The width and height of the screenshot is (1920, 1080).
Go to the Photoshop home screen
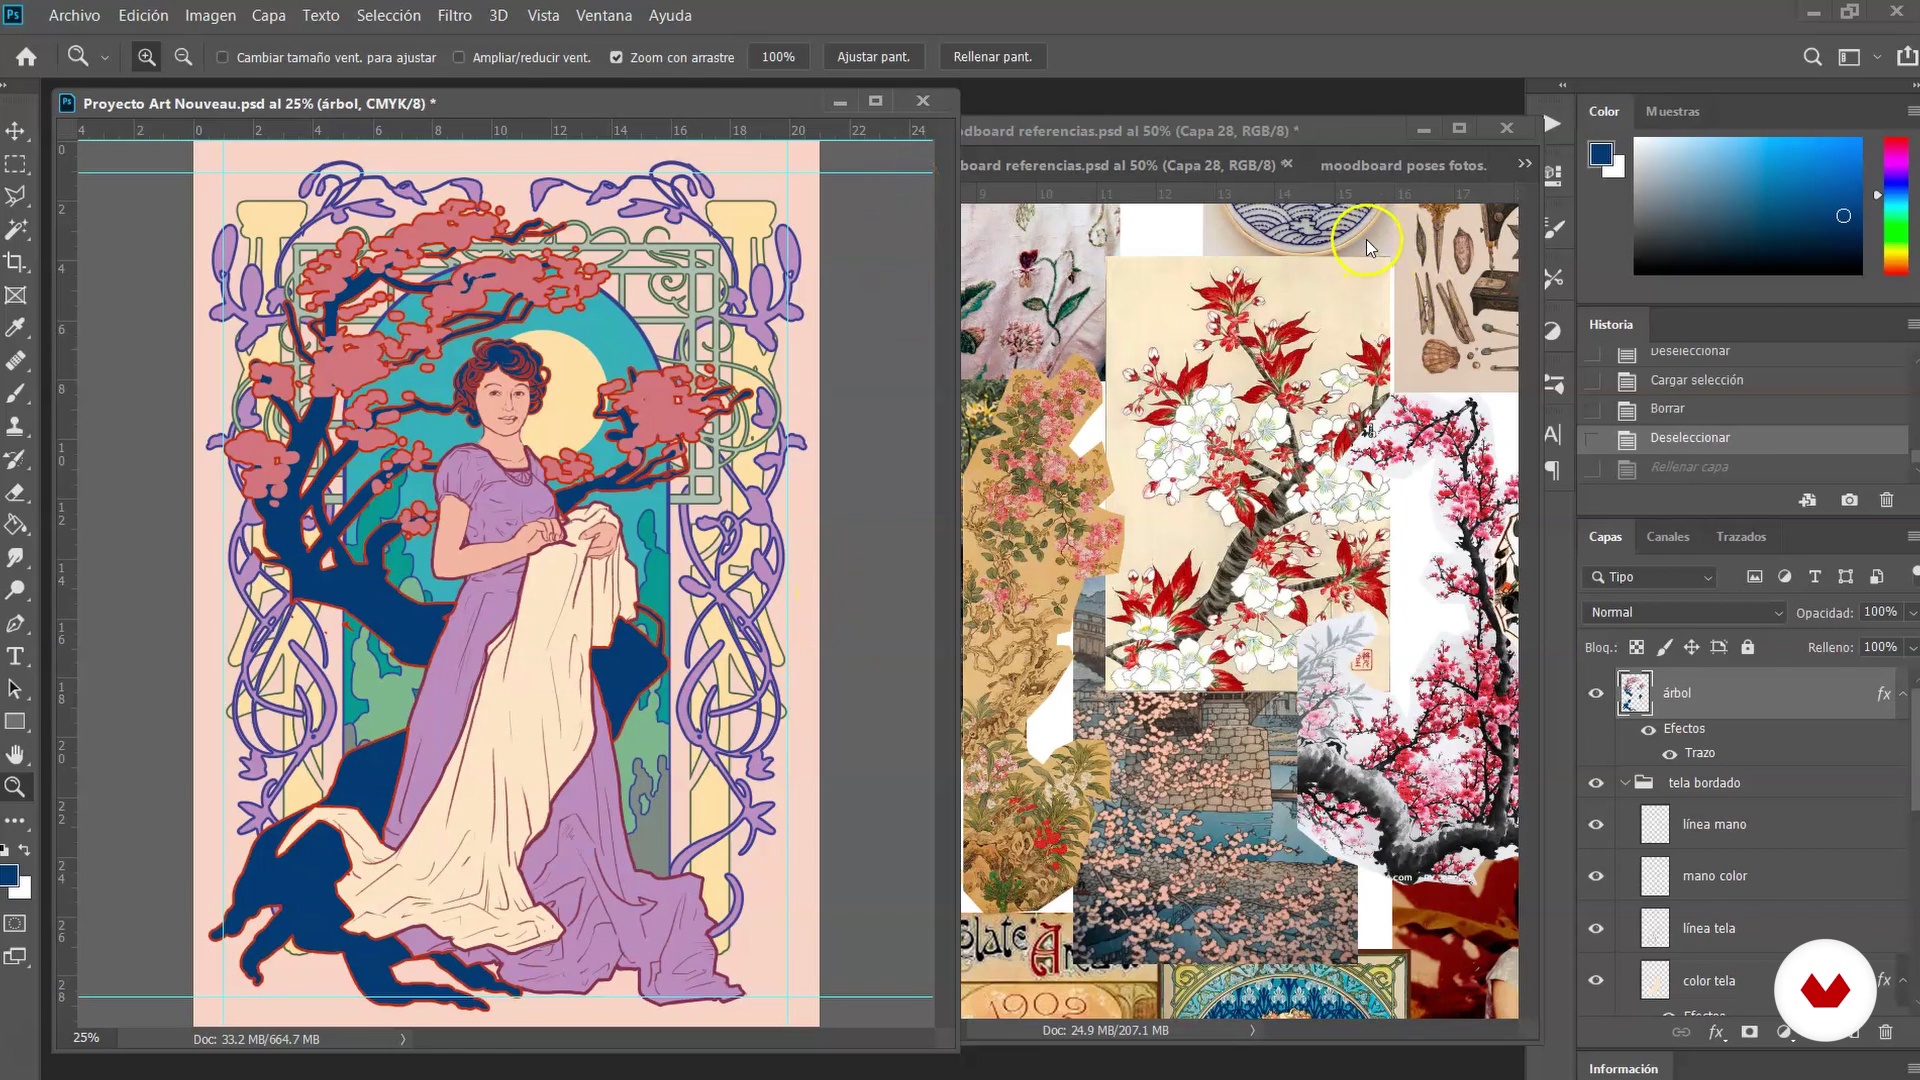(x=26, y=57)
